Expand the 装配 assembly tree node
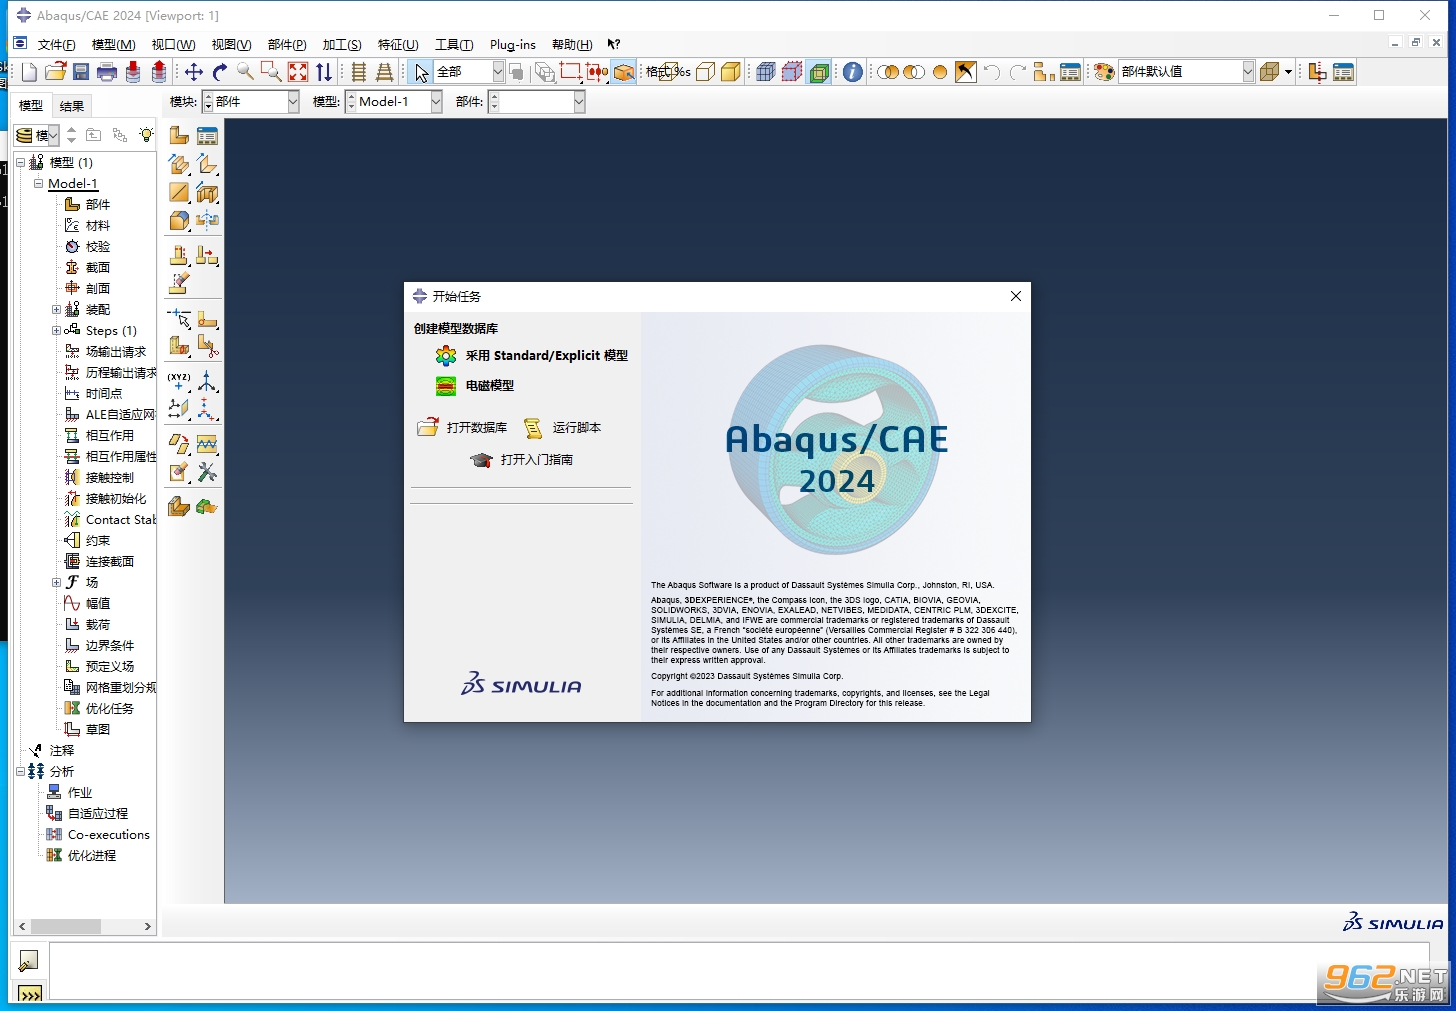This screenshot has width=1456, height=1011. click(56, 310)
